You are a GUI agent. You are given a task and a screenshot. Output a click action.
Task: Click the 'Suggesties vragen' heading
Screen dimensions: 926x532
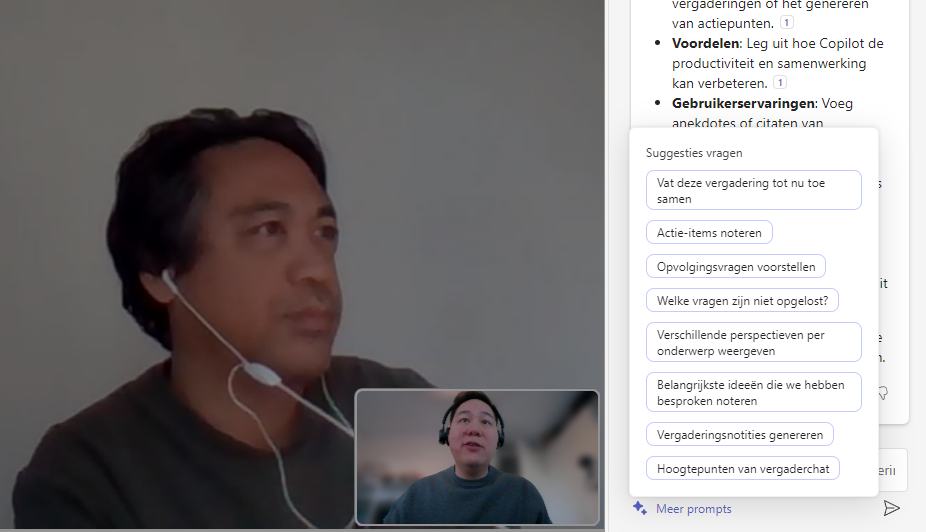coord(693,153)
